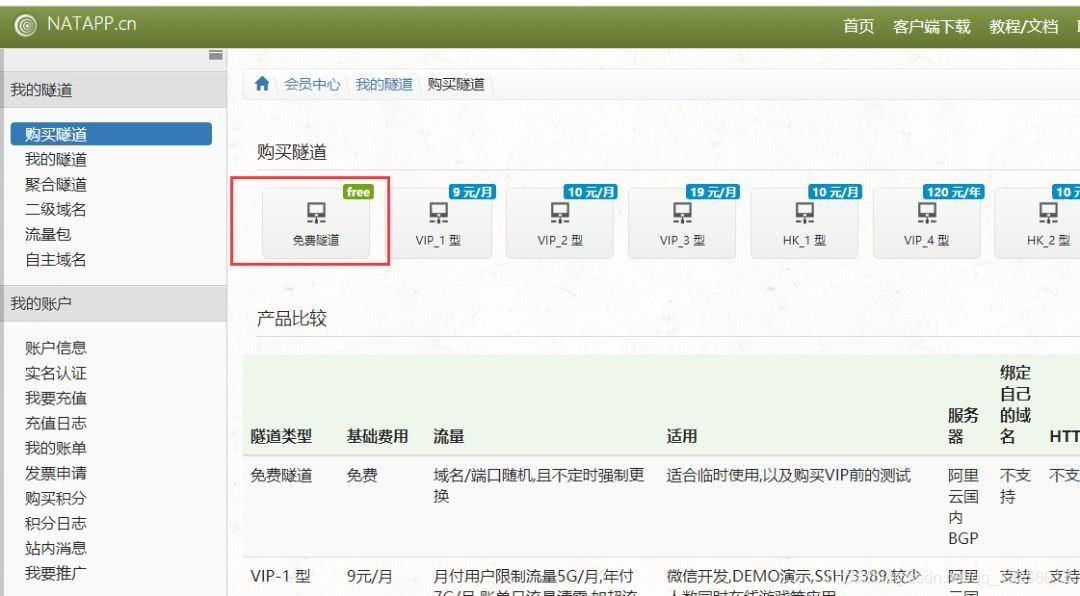1080x596 pixels.
Task: Open 客户端下载 in top navigation
Action: coord(931,26)
